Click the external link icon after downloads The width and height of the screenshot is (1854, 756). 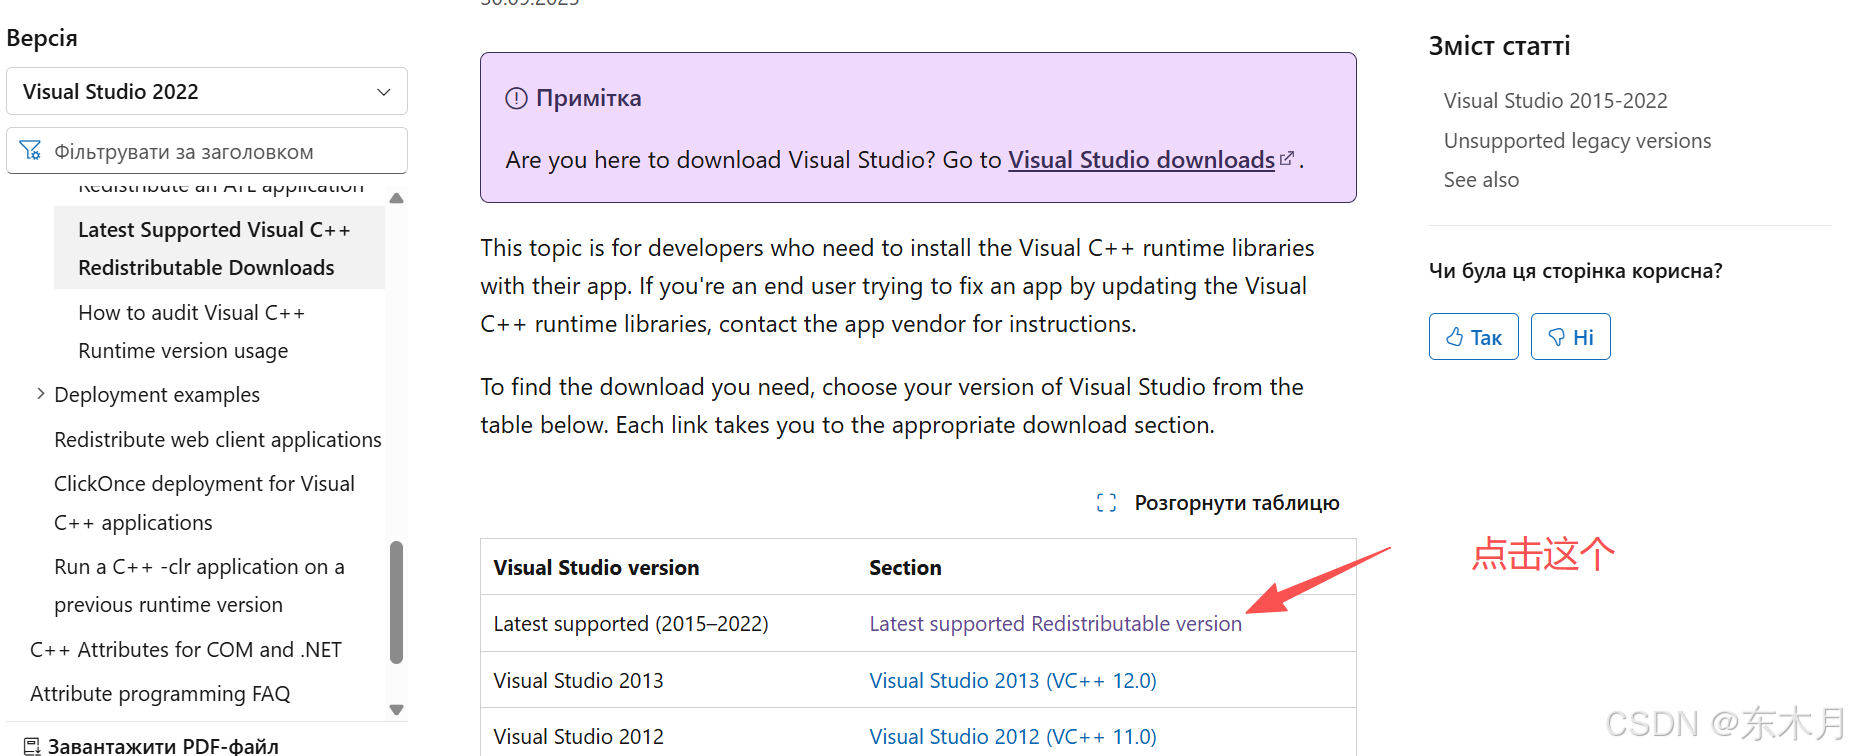pyautogui.click(x=1287, y=158)
